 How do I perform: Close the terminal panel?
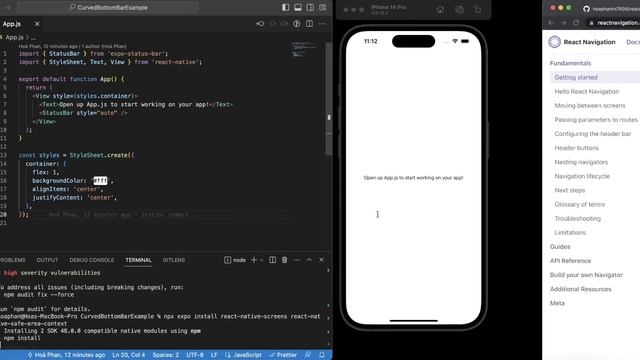322,260
